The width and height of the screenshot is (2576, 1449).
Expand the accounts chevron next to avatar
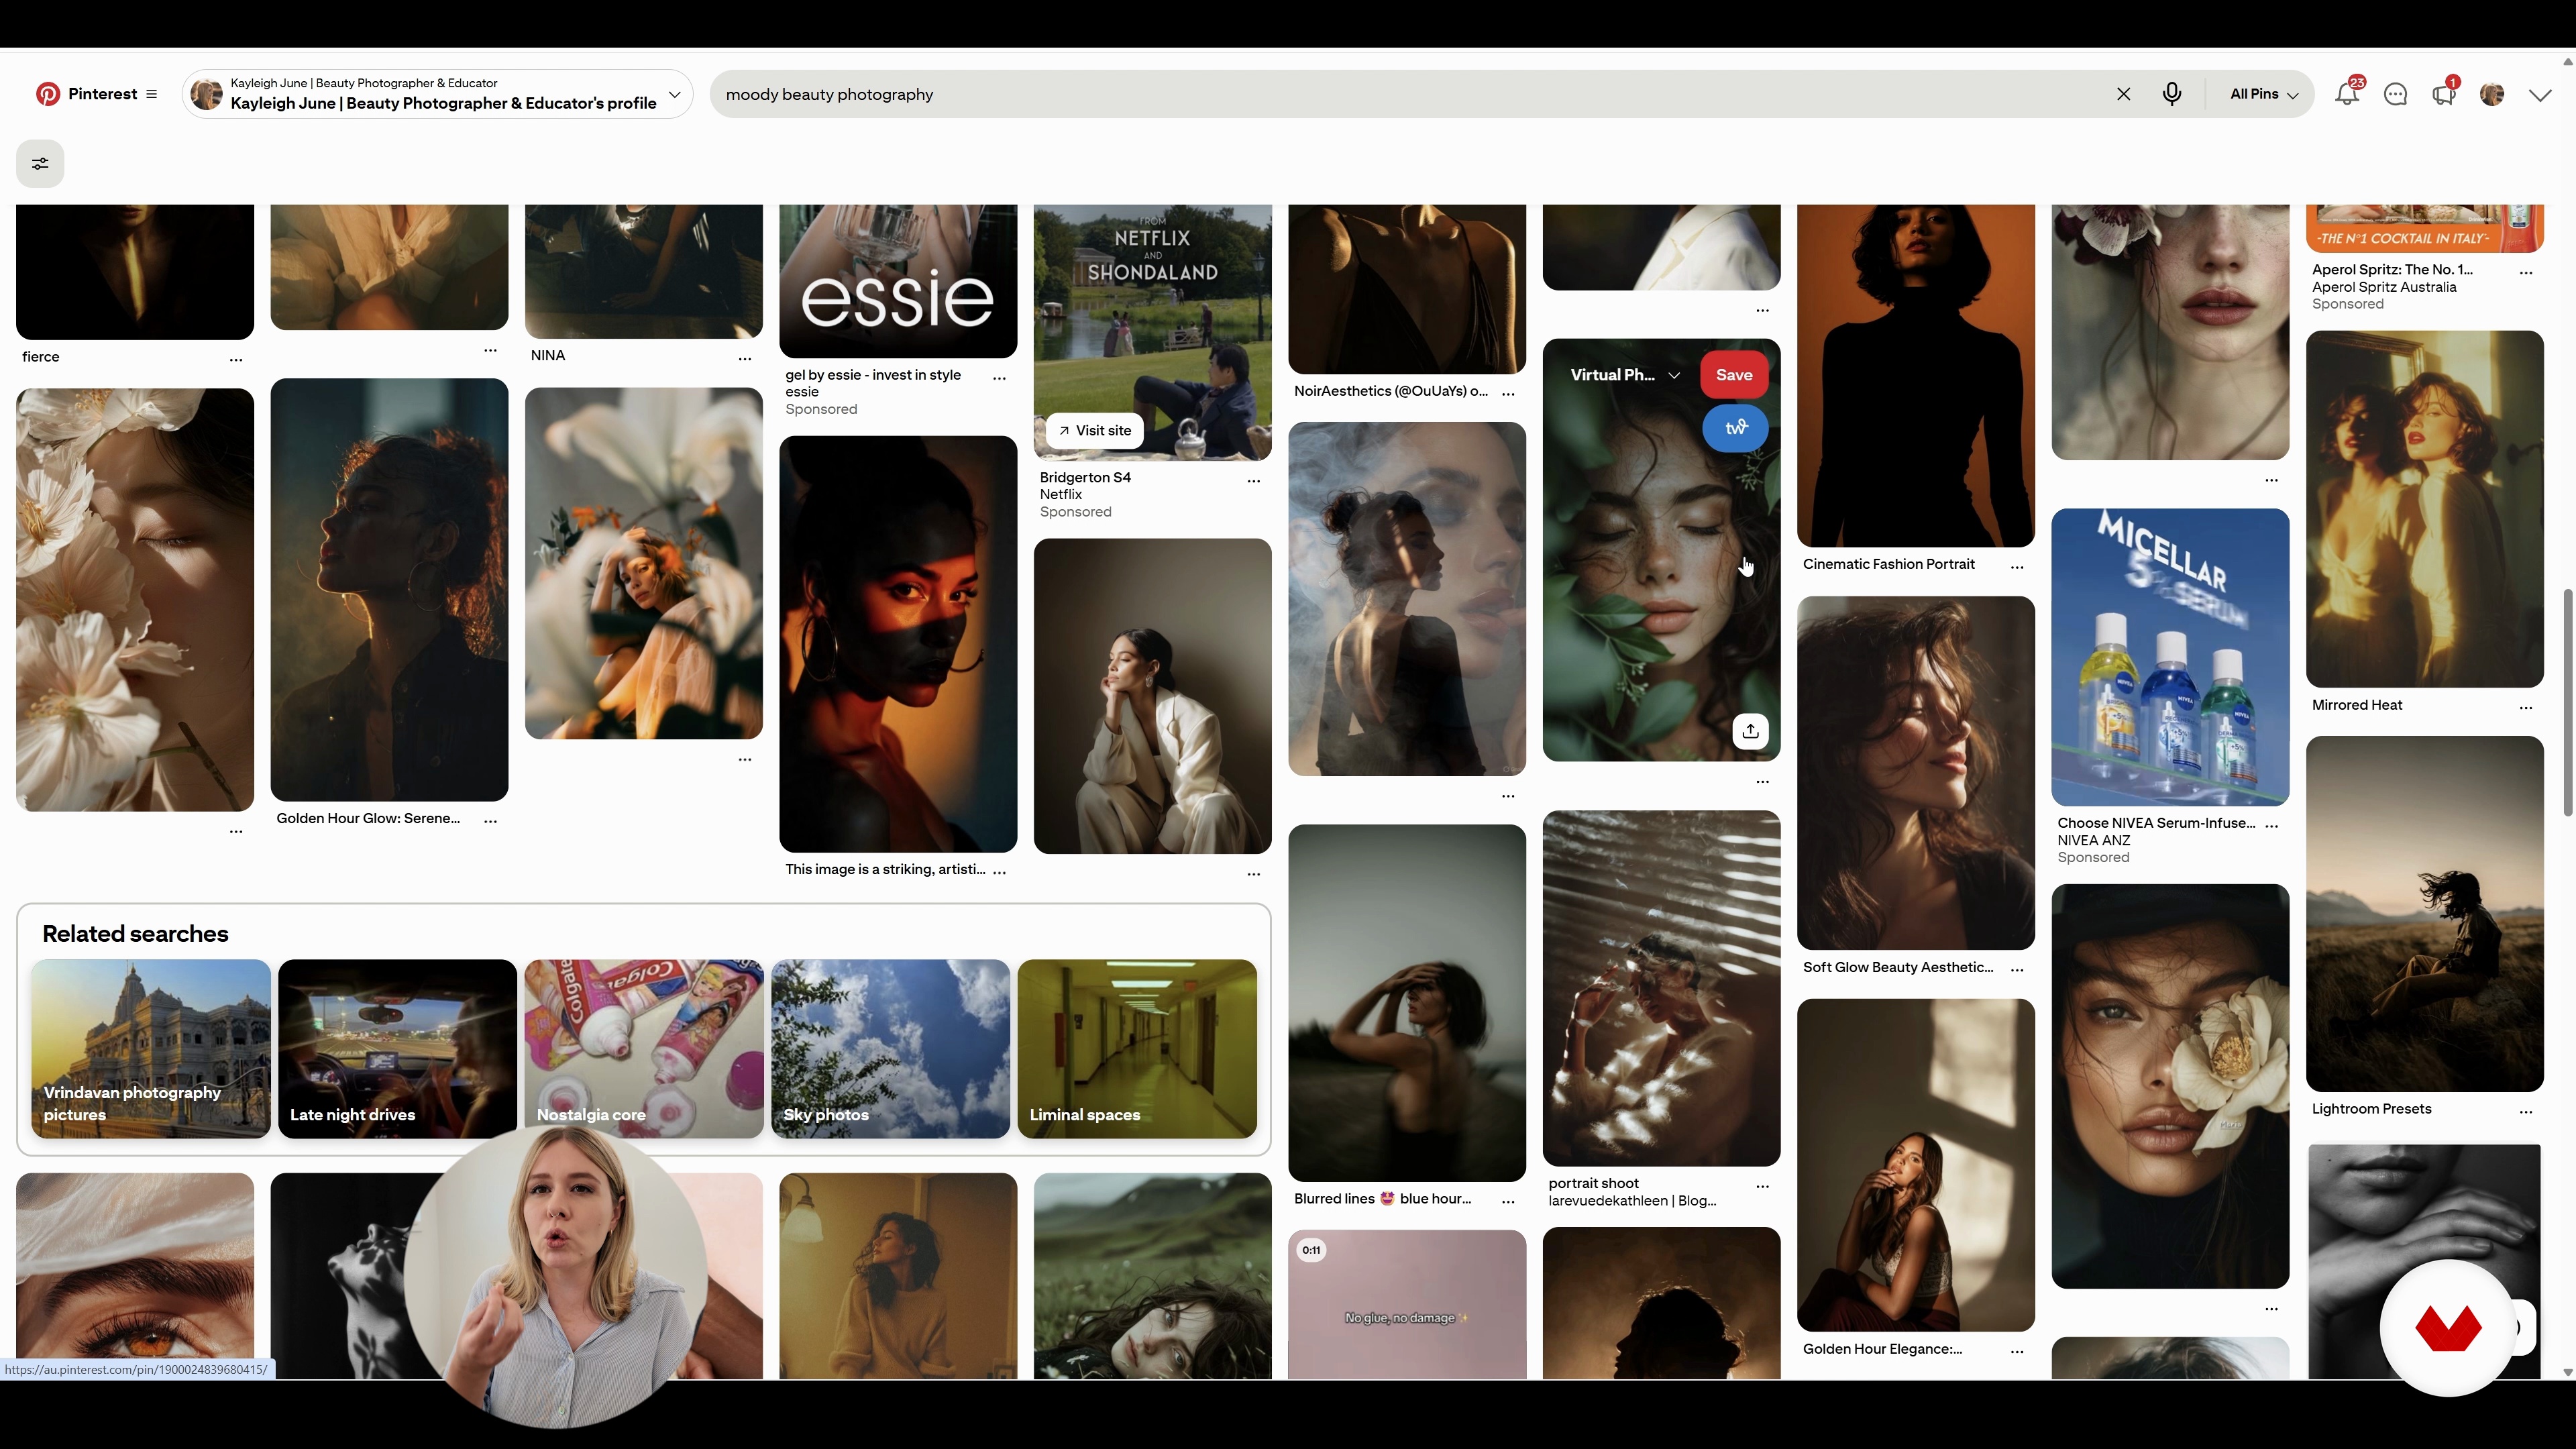(2541, 95)
